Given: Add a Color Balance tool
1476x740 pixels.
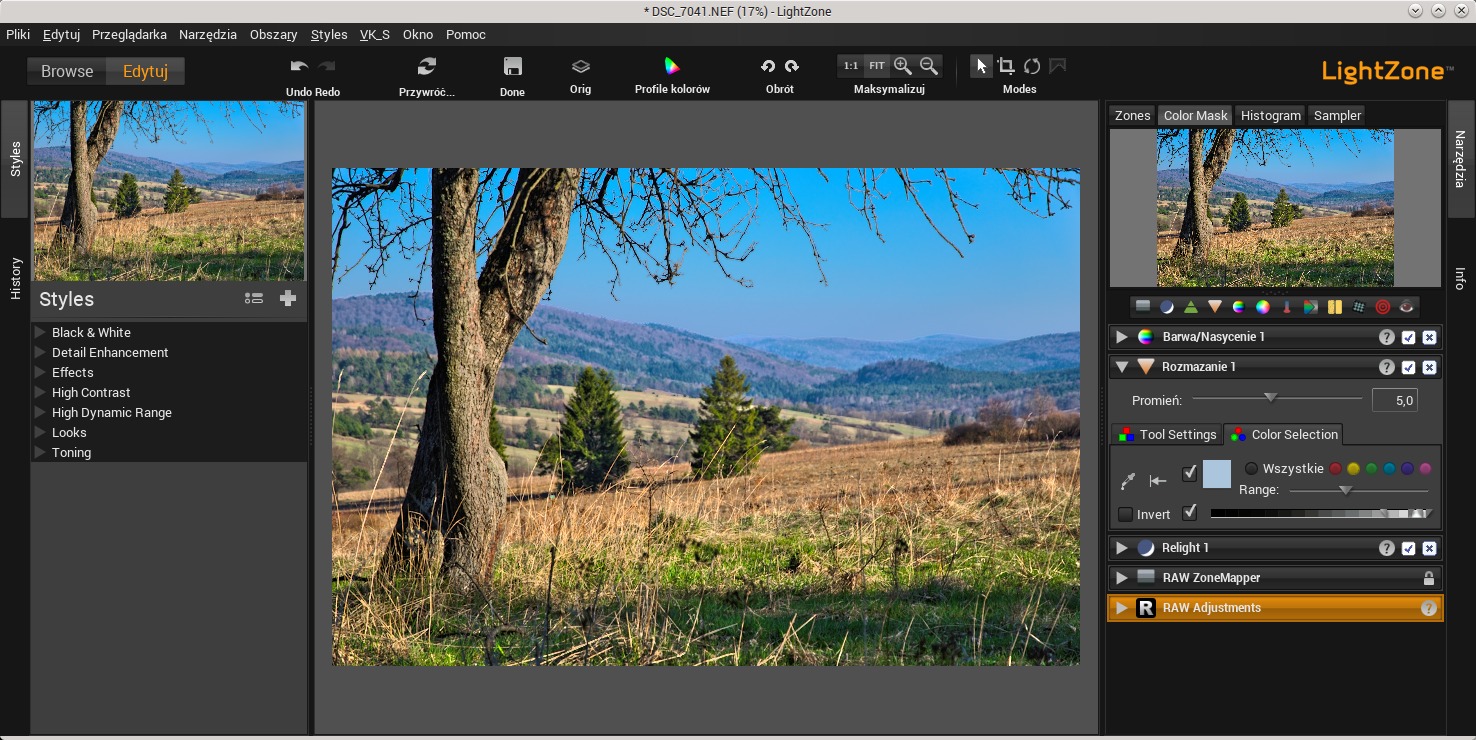Looking at the screenshot, I should pyautogui.click(x=1263, y=307).
